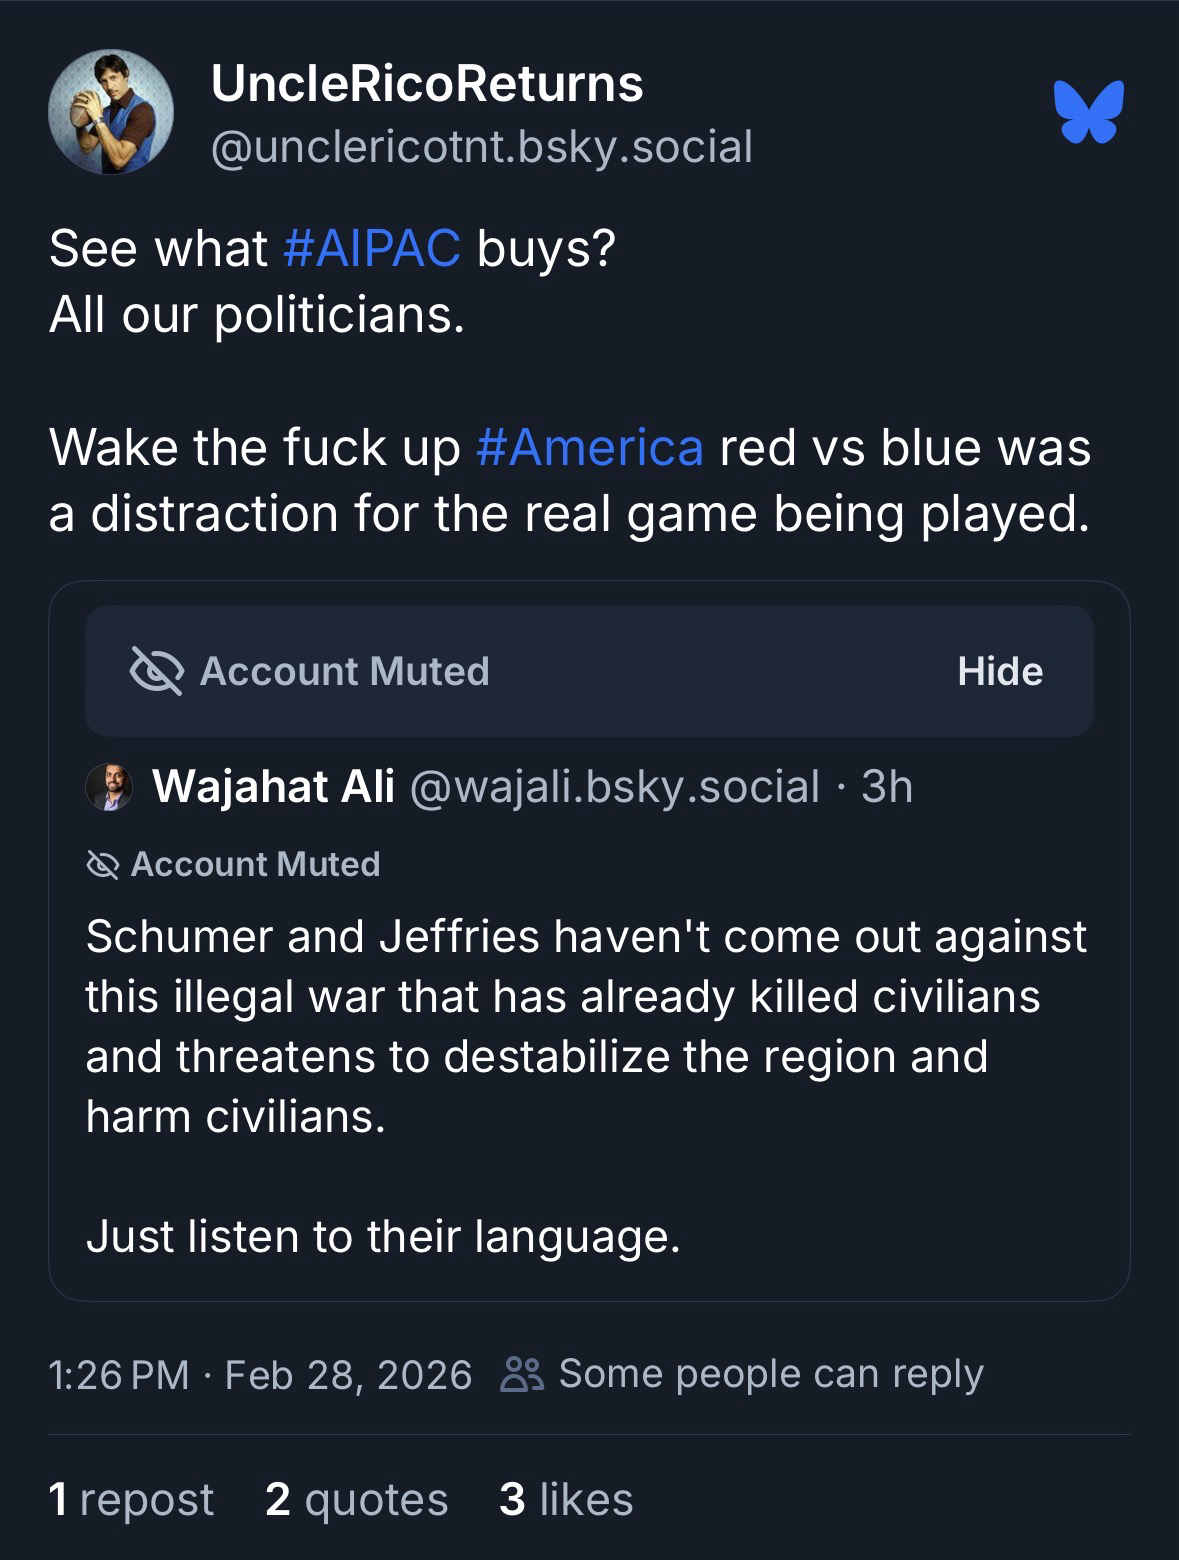1179x1560 pixels.
Task: Click the small muted-eye icon under Wajahat Ali
Action: point(102,864)
